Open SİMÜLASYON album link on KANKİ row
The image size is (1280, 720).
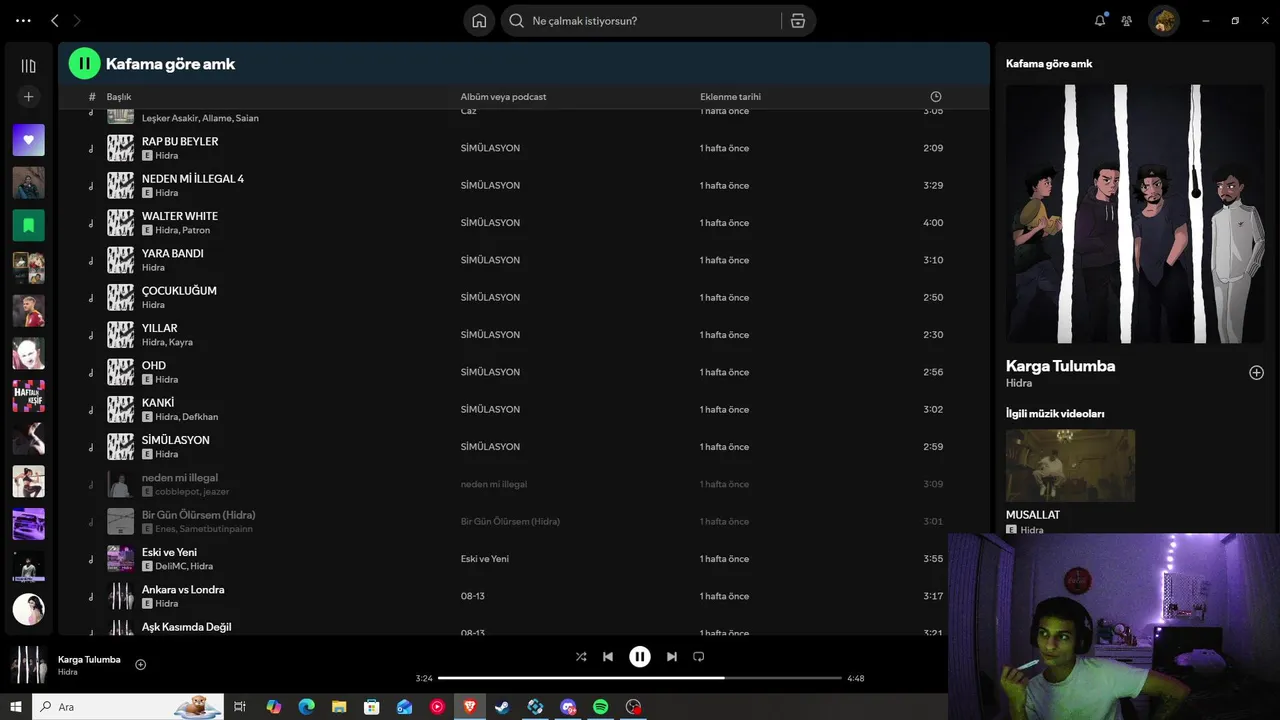pyautogui.click(x=490, y=409)
